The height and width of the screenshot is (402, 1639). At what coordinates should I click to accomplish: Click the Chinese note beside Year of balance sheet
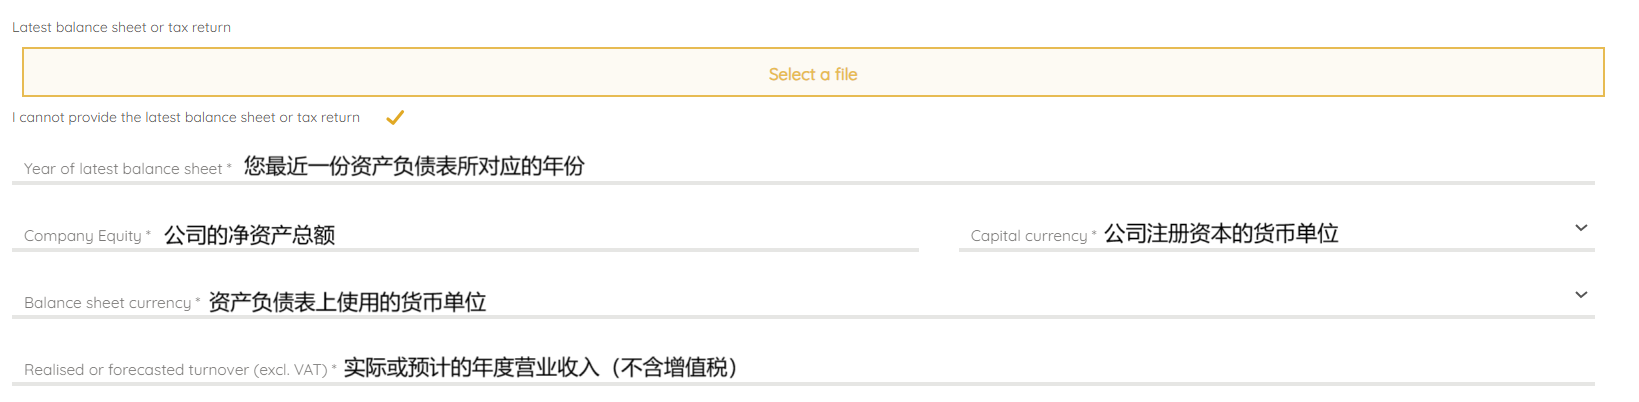coord(414,166)
